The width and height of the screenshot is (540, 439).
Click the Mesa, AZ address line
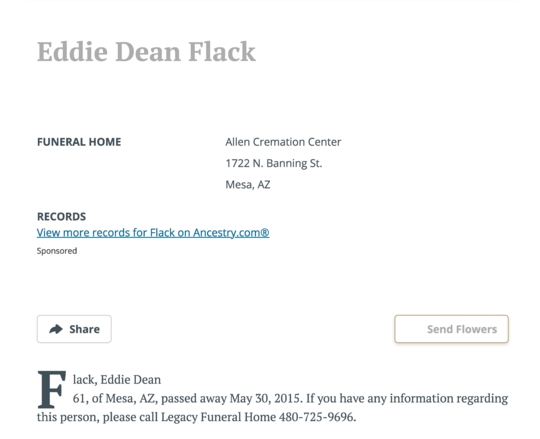tap(248, 185)
